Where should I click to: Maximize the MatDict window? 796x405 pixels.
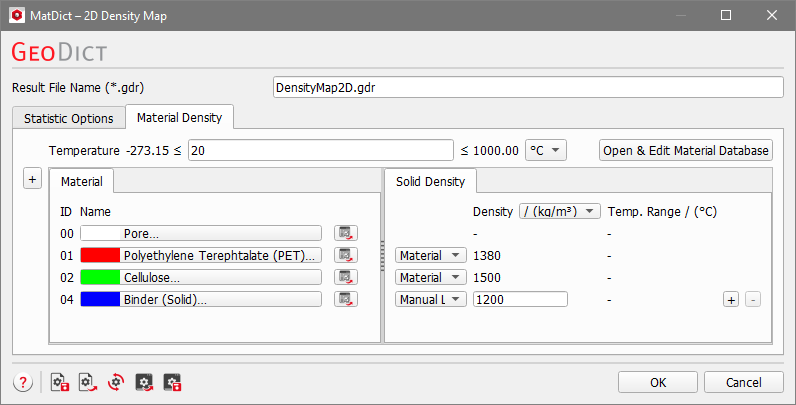(x=726, y=15)
